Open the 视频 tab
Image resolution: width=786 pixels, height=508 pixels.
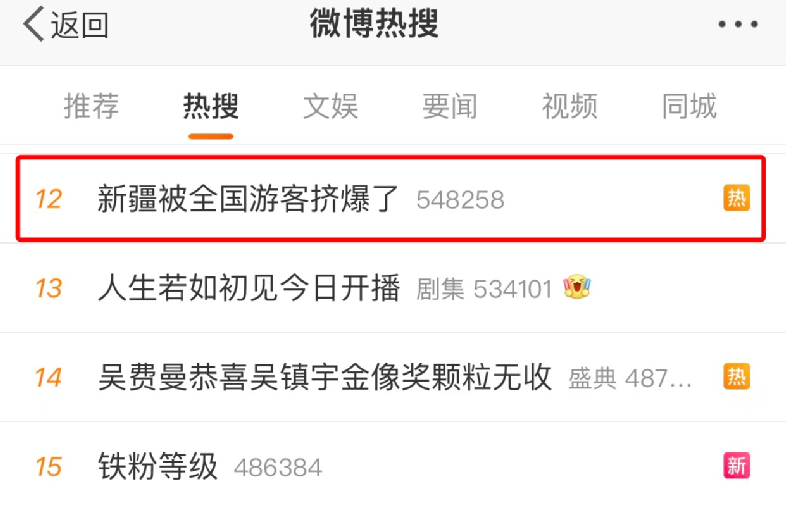[x=569, y=106]
